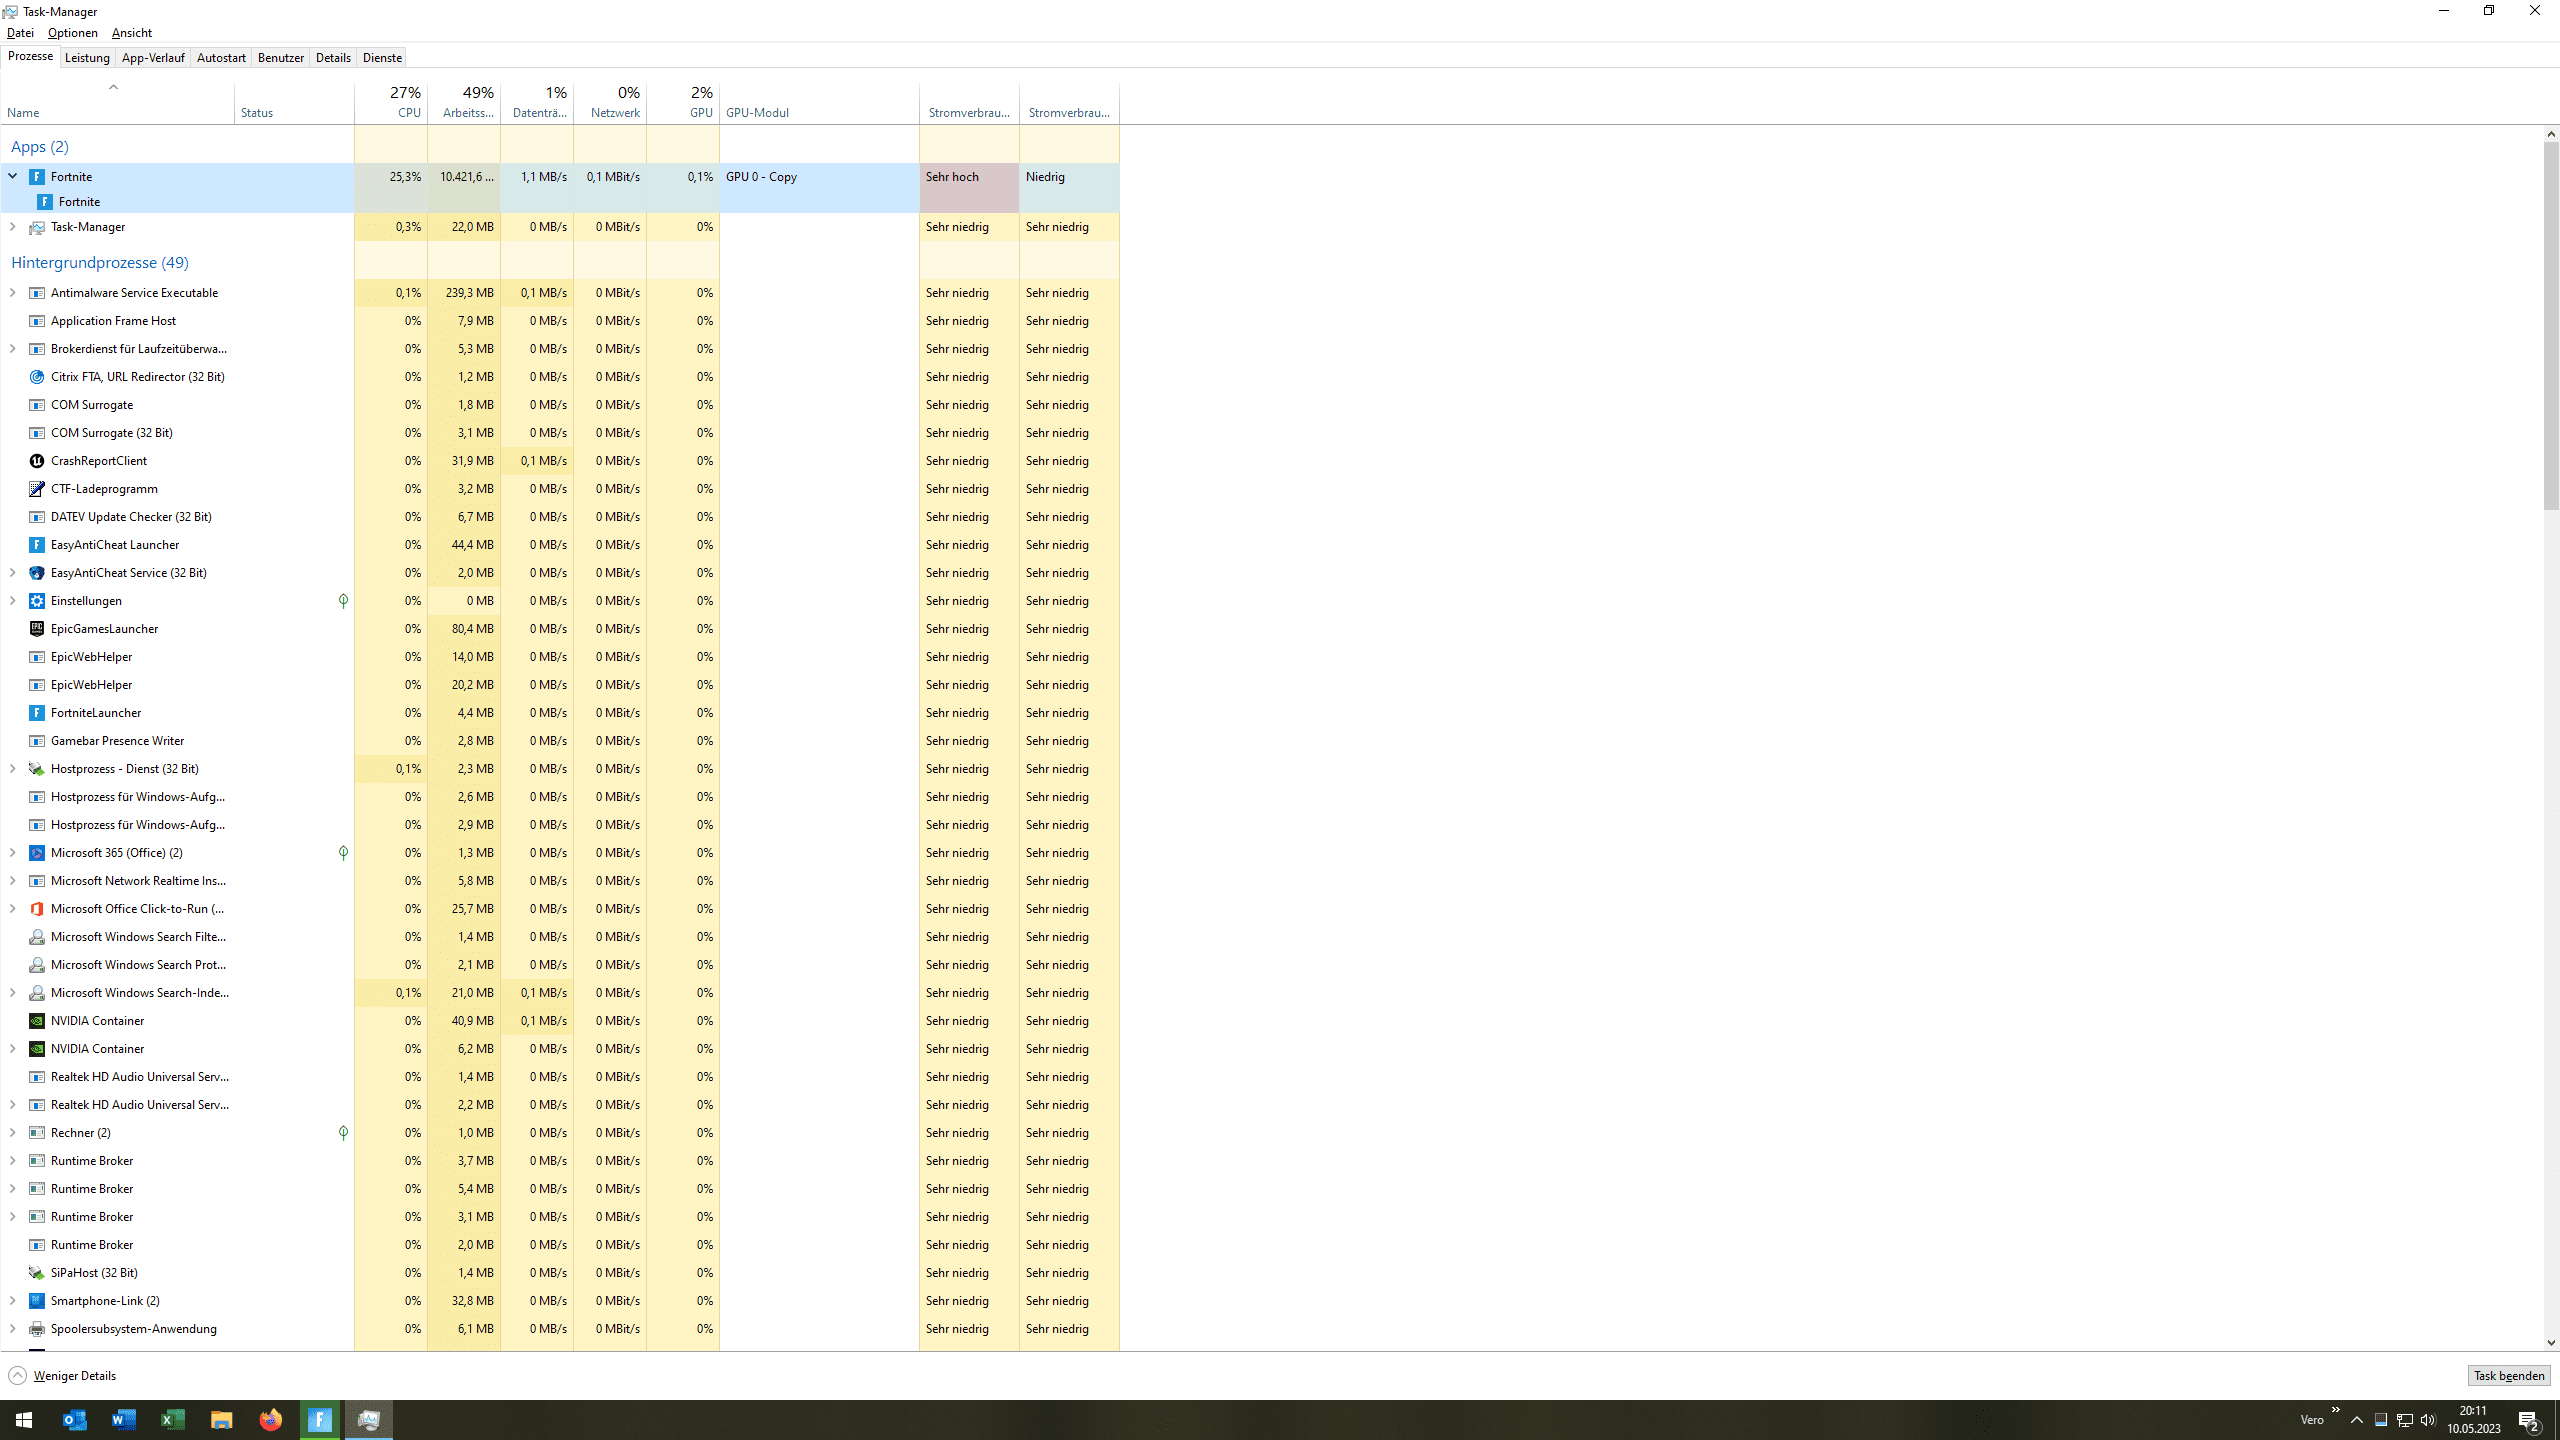Sort by Arbeitsspeicher column header

464,102
